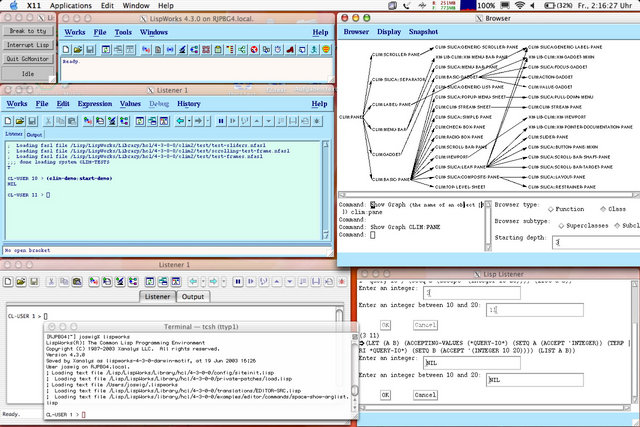Click microscope icon in blue Listener 1 toolbar
The width and height of the screenshot is (640, 427).
(x=112, y=121)
